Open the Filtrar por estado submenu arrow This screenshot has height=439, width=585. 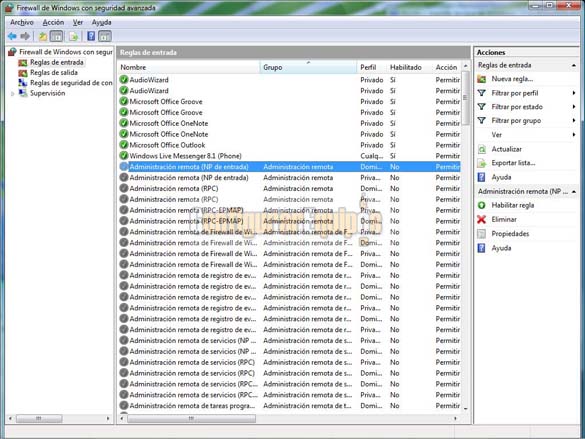click(x=574, y=107)
